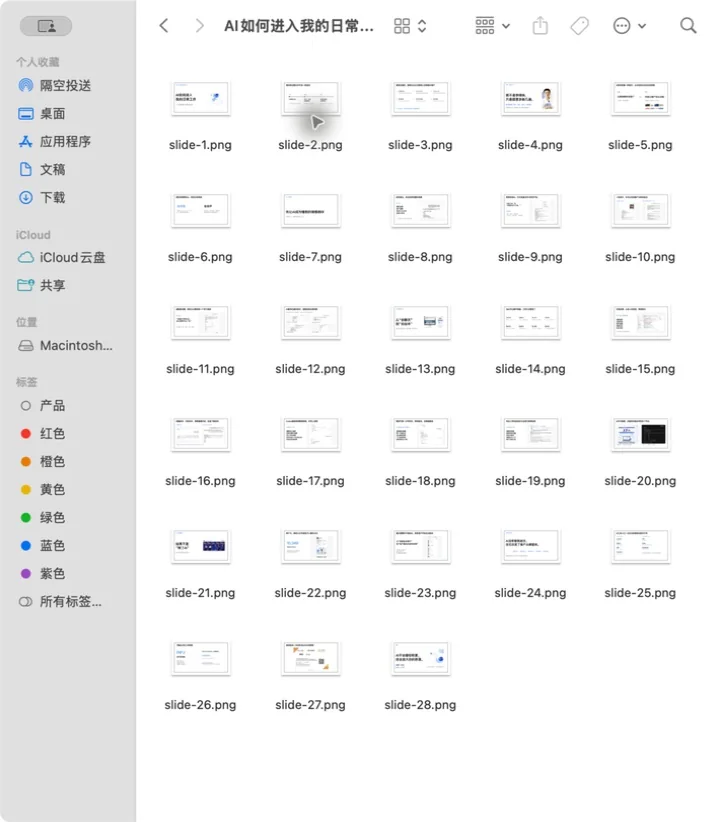Click the slide-17.png file name
716x822 pixels.
310,481
